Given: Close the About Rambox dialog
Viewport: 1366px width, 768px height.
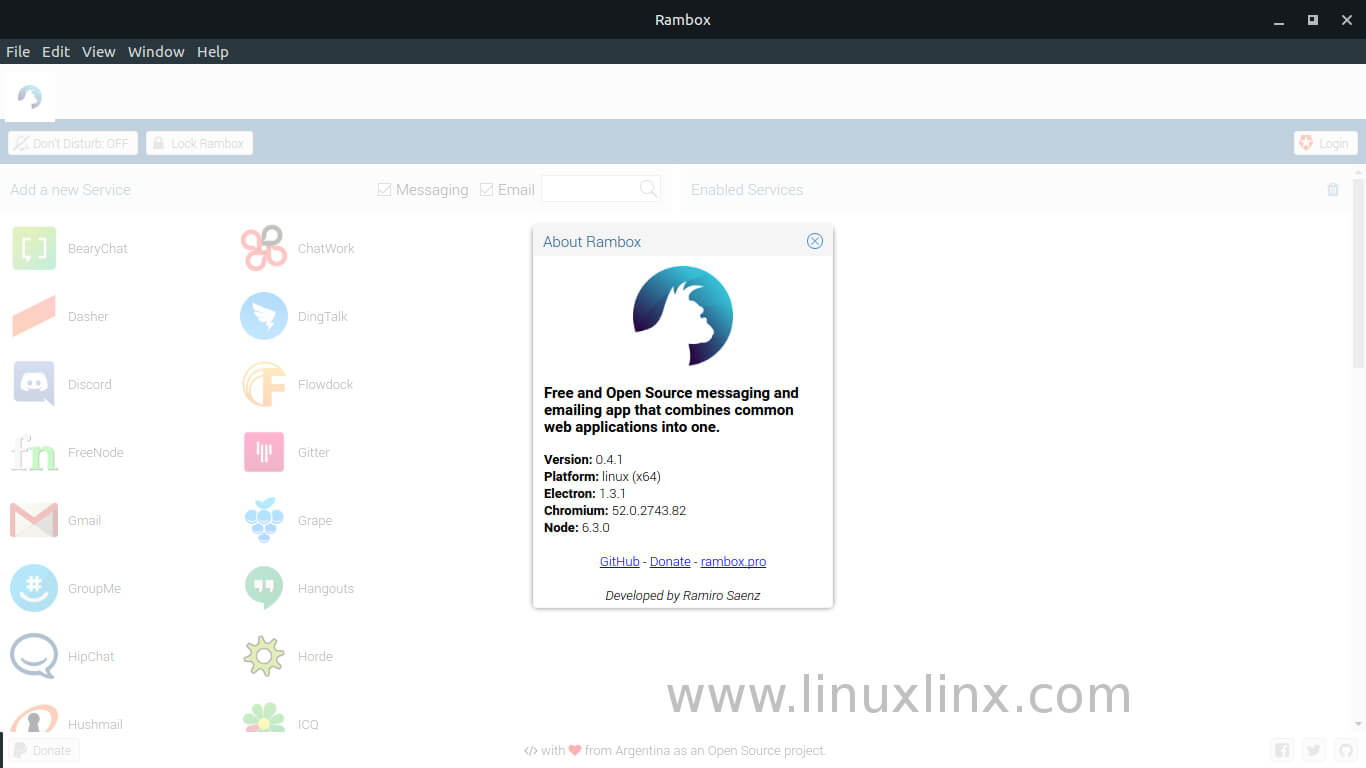Looking at the screenshot, I should coord(815,241).
